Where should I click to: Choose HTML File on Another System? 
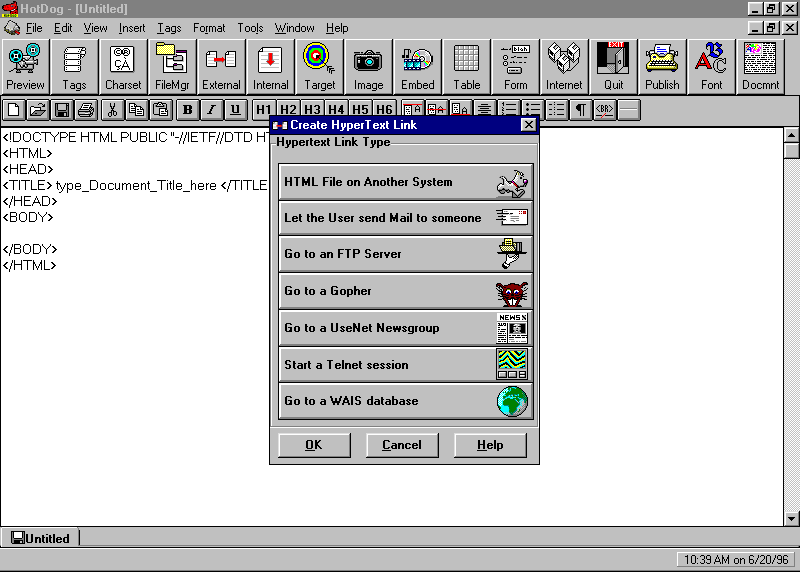pos(406,182)
